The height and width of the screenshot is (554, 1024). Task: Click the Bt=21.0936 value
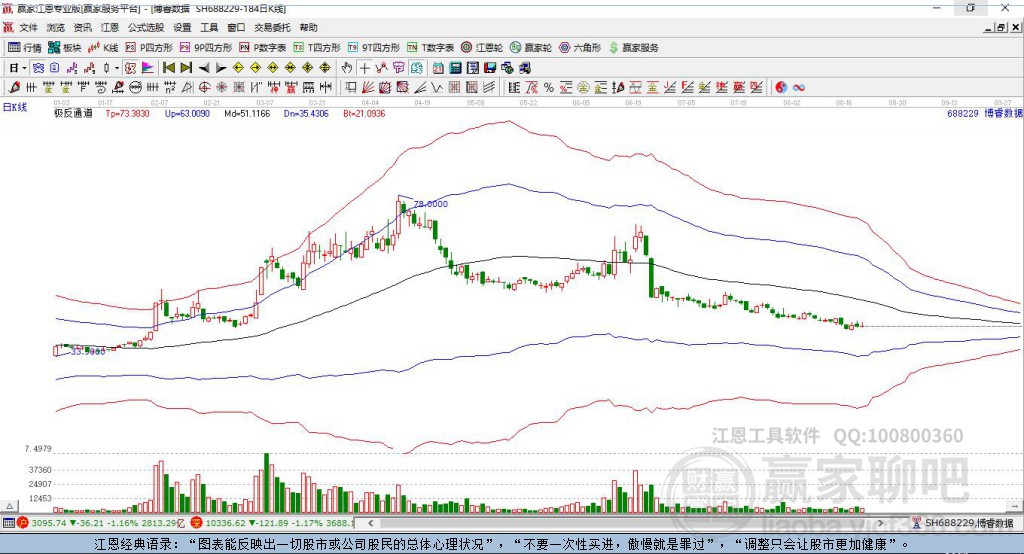tap(364, 113)
